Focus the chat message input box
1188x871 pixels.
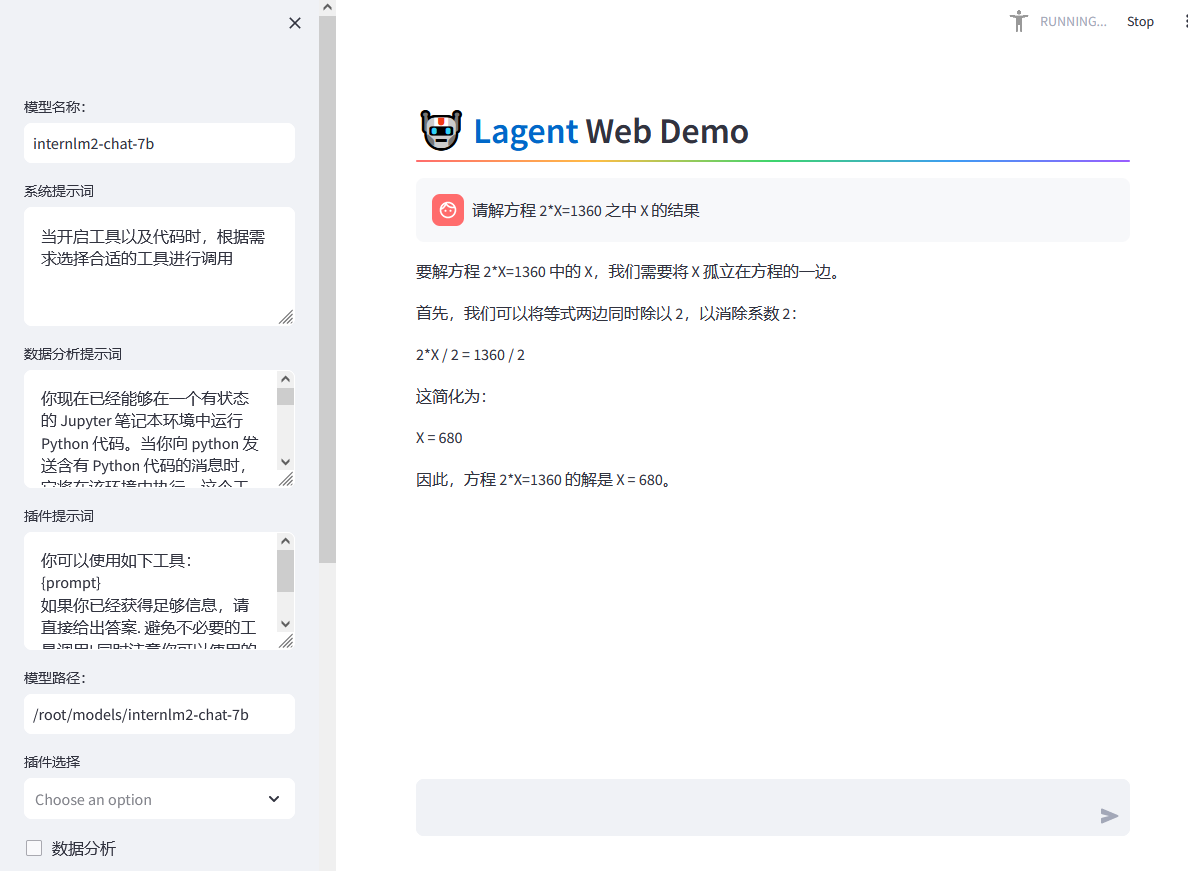[773, 807]
